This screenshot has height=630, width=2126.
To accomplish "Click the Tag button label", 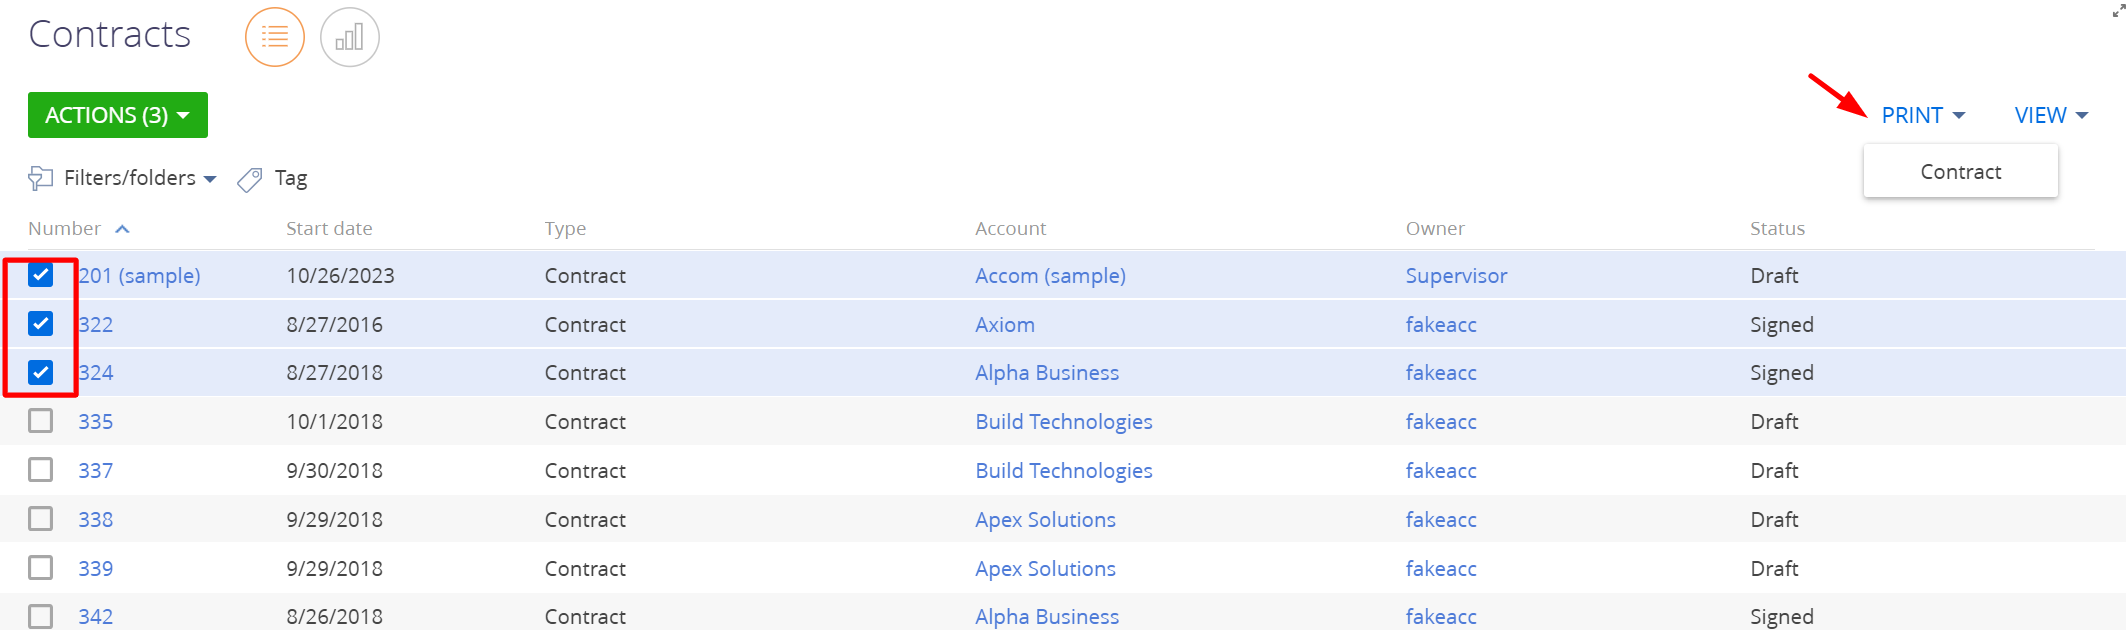I will [x=291, y=178].
